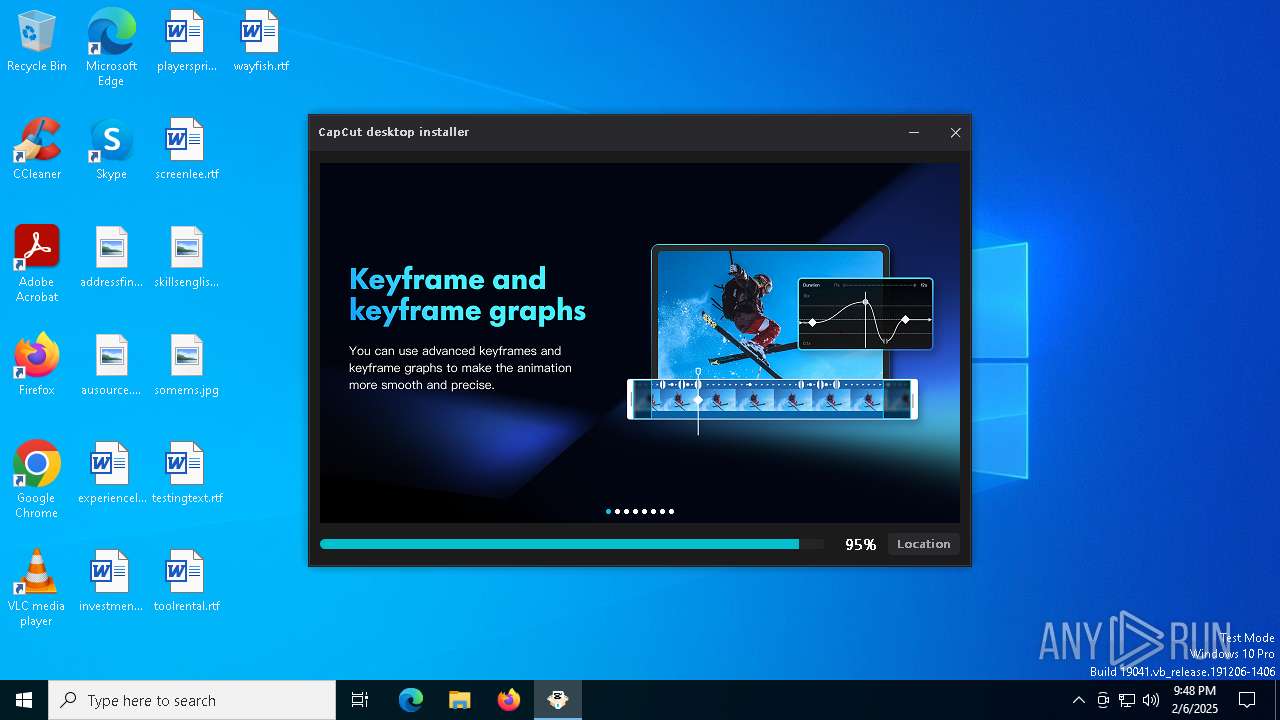Open File Explorer from the taskbar
Image resolution: width=1280 pixels, height=720 pixels.
coord(459,700)
